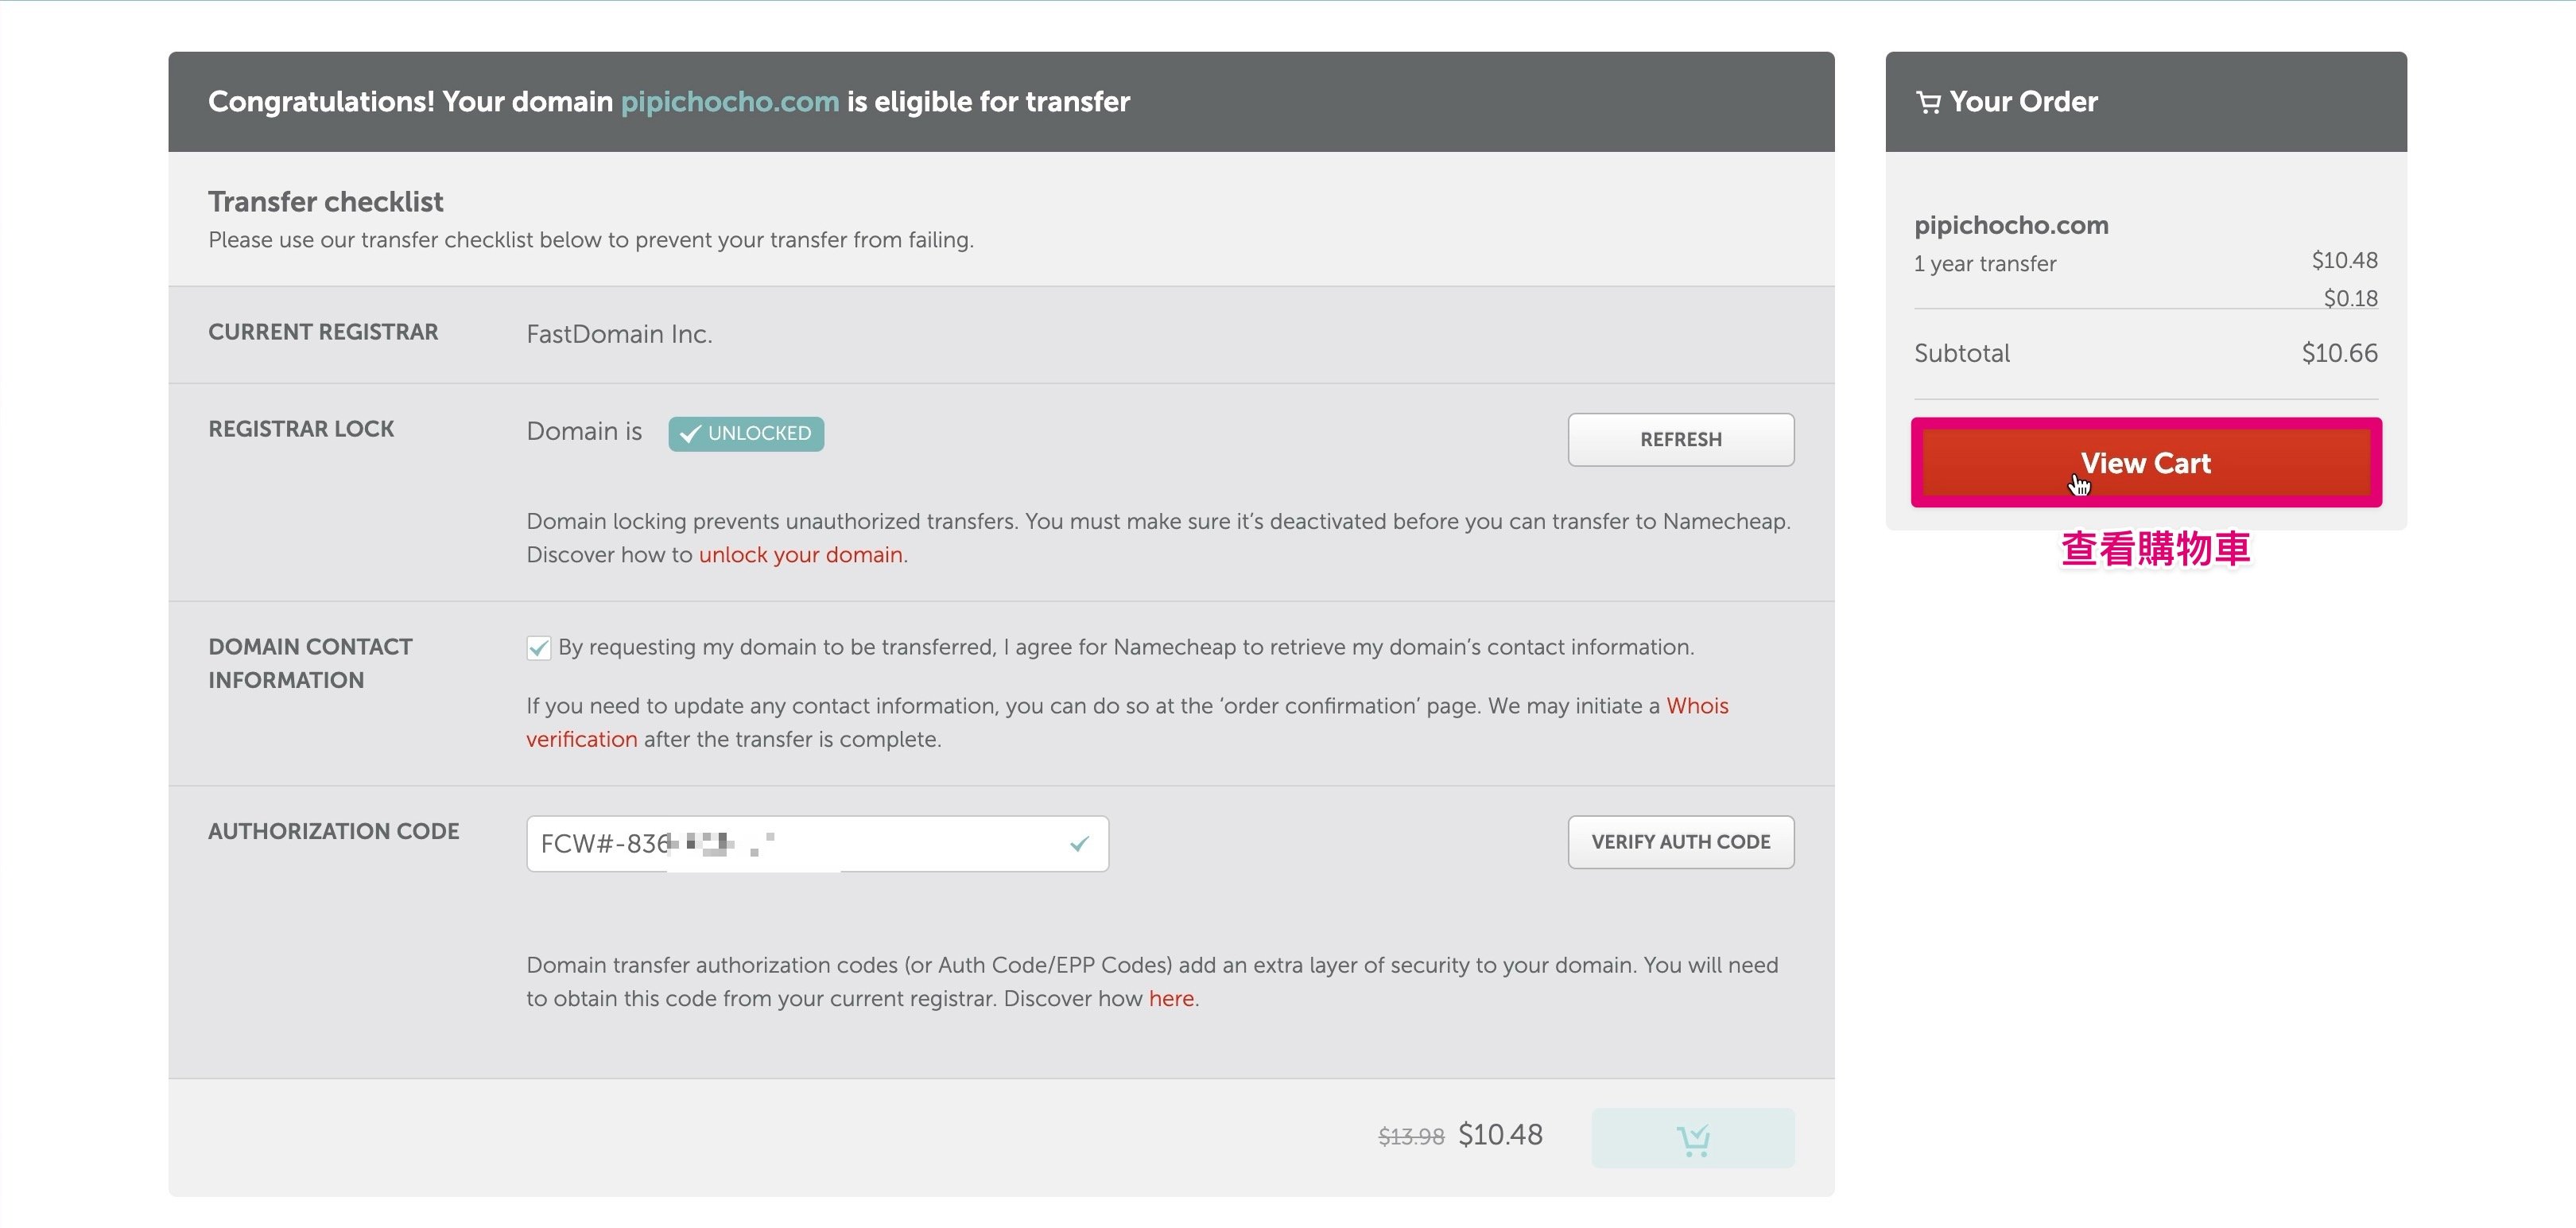
Task: Click the VERIFY AUTH CODE button
Action: [x=1680, y=842]
